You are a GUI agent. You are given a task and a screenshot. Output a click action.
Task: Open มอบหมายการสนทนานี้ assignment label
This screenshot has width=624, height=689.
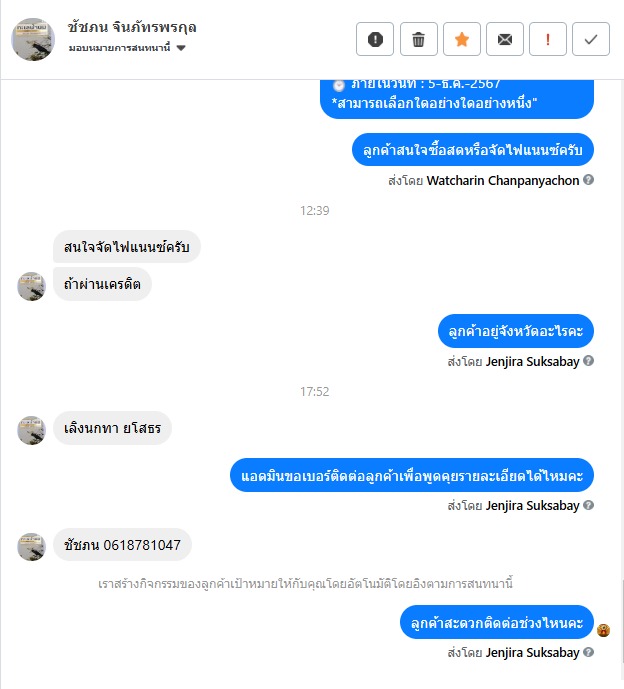click(x=120, y=47)
